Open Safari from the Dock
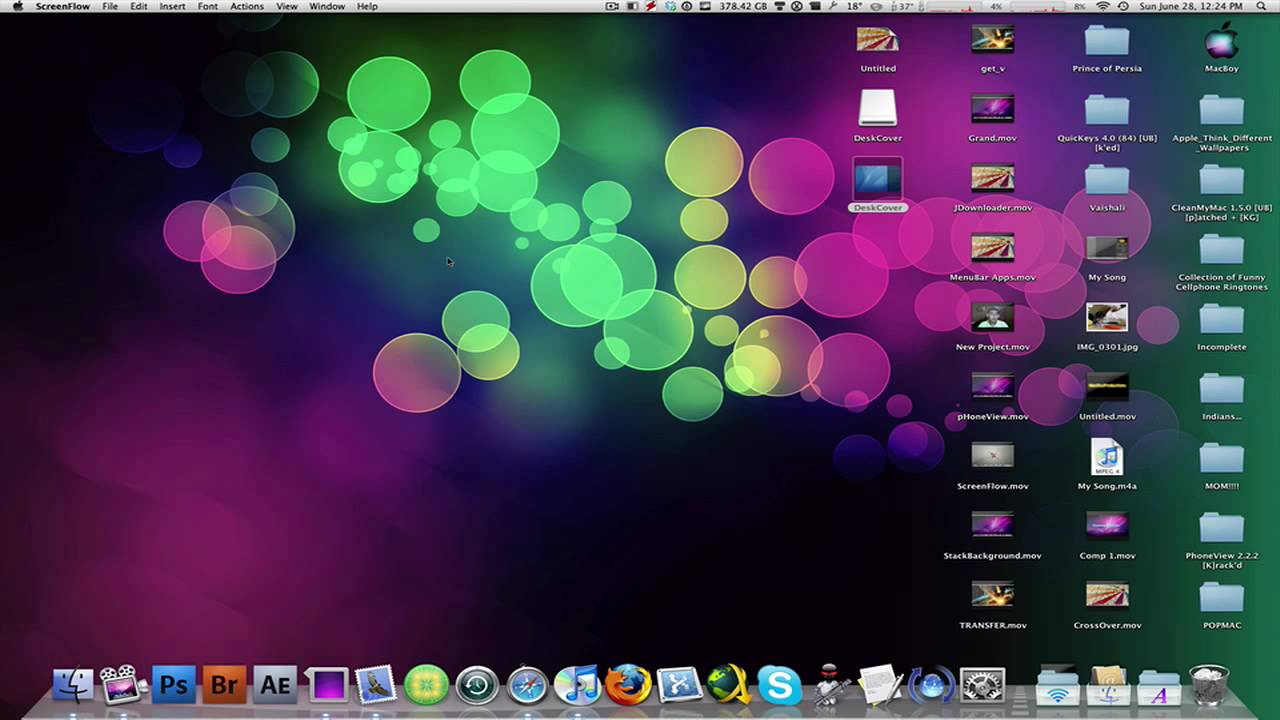 point(528,685)
